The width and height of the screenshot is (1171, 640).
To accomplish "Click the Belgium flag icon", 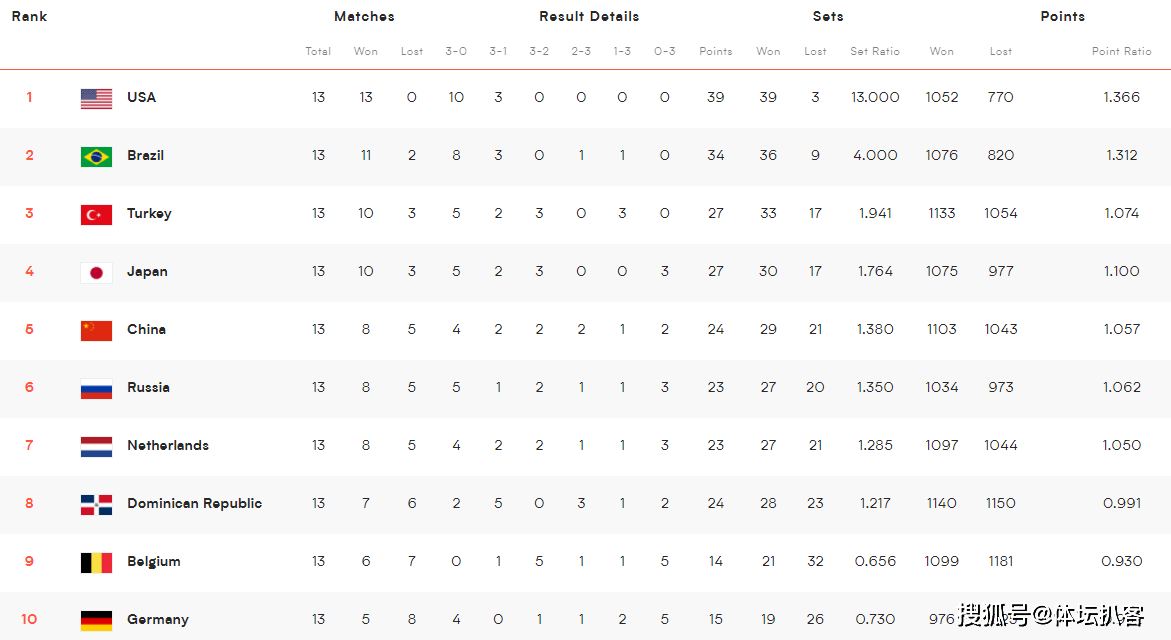I will pyautogui.click(x=96, y=562).
